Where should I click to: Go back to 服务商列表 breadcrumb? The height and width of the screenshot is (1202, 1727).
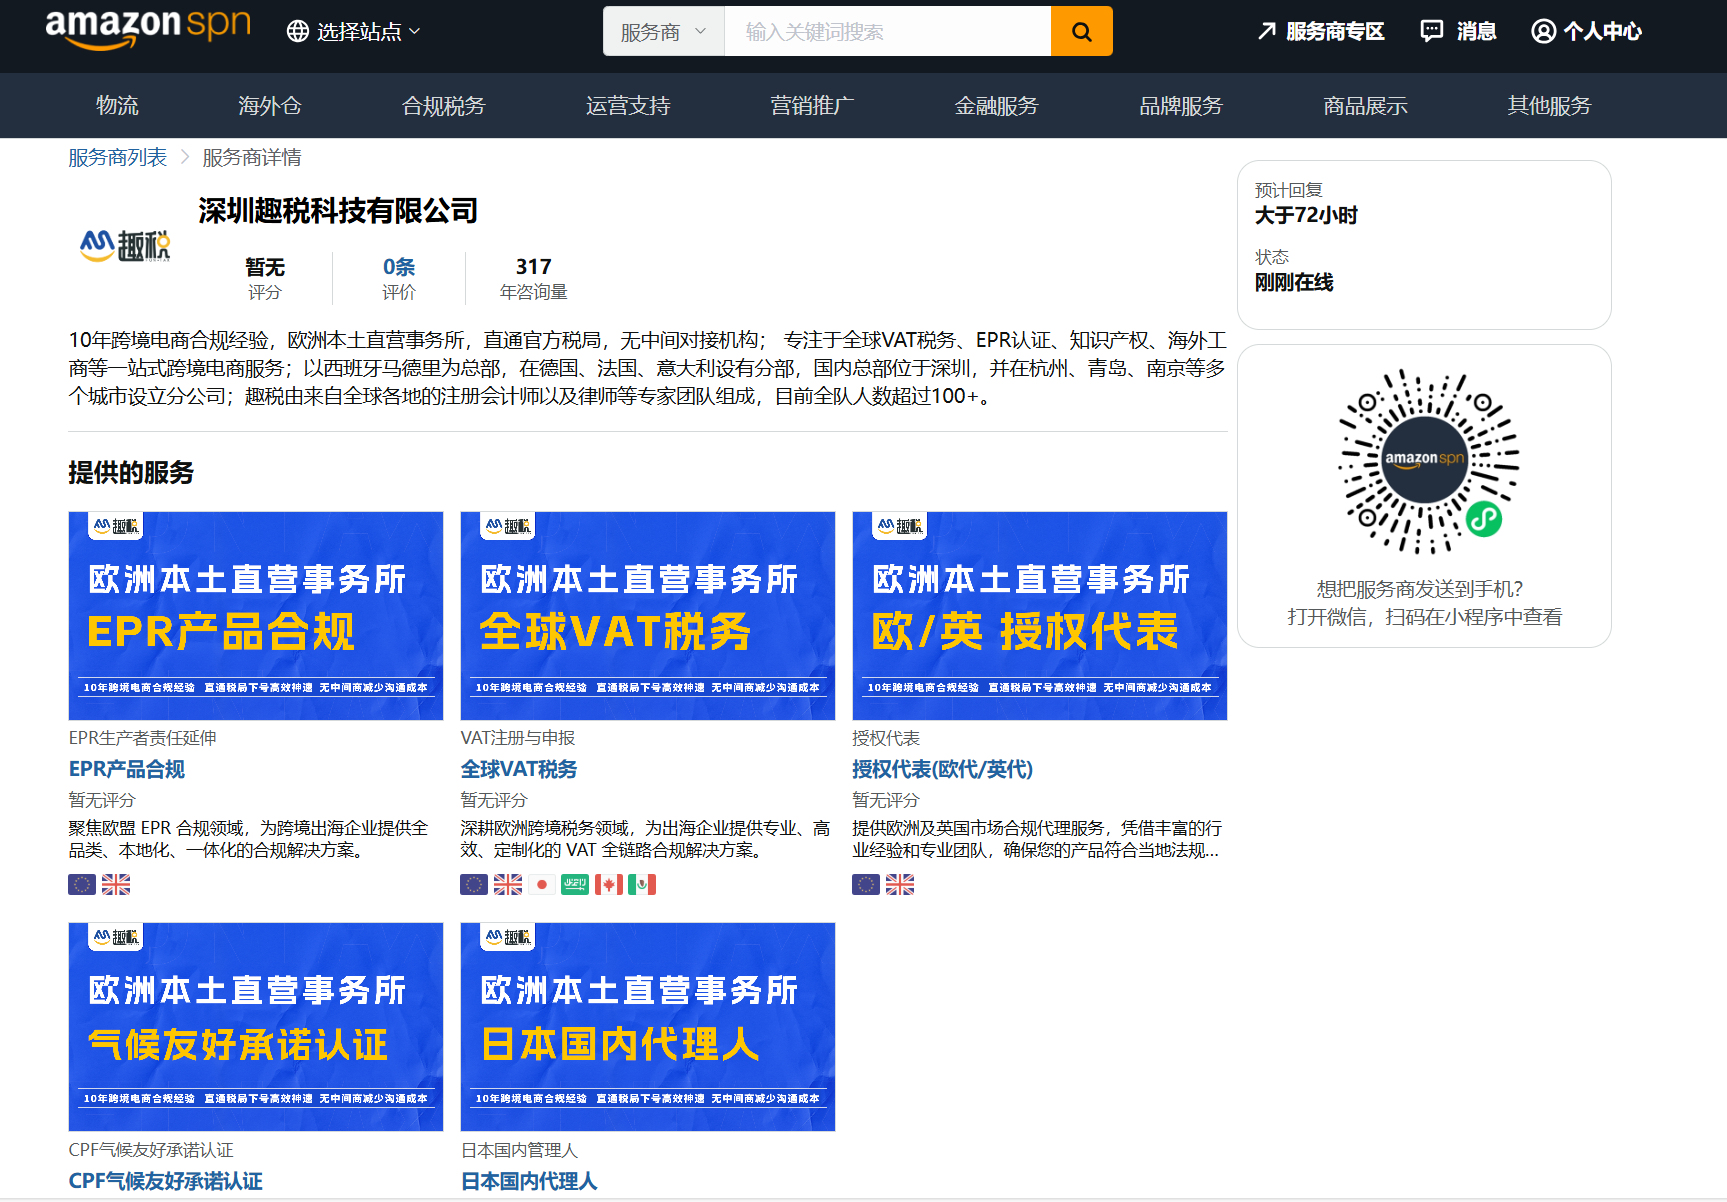(x=117, y=158)
